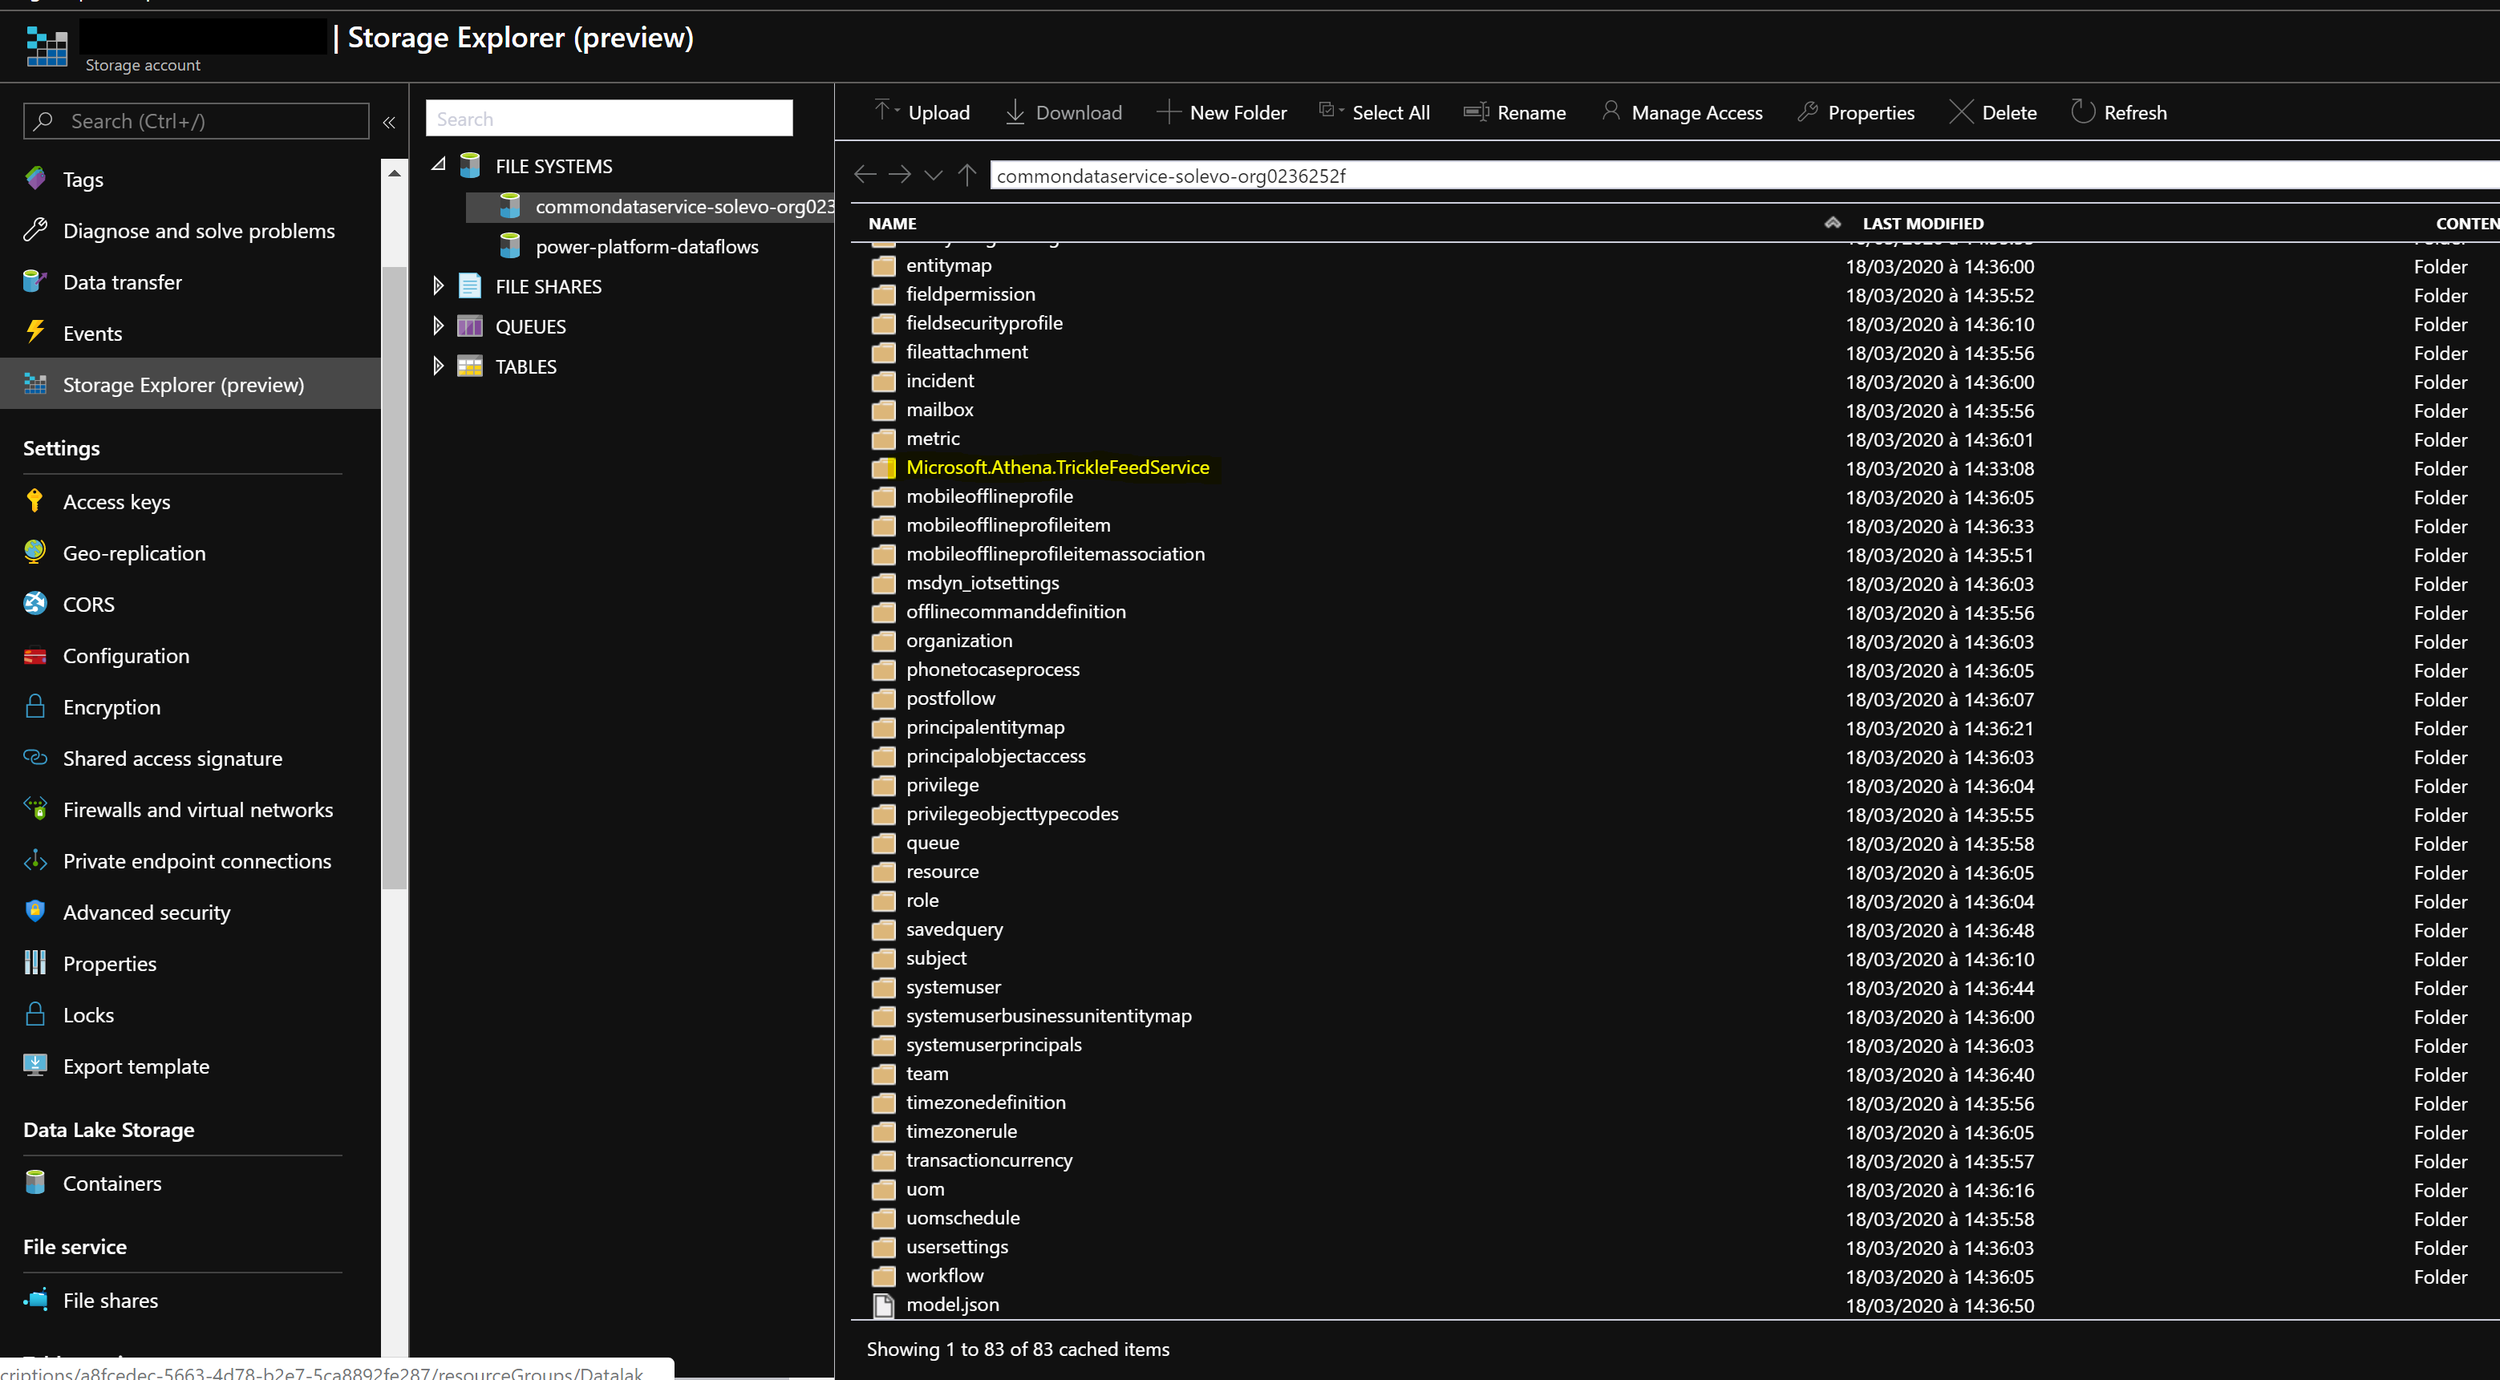
Task: Click the Rename toolbar icon
Action: (x=1476, y=111)
